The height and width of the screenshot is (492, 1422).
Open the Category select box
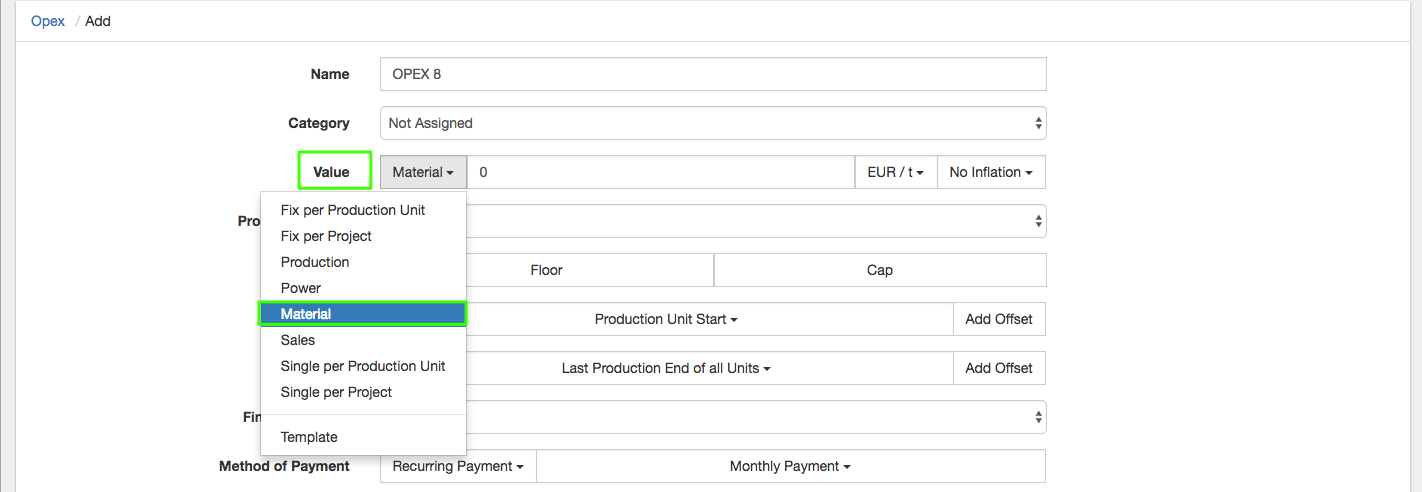coord(712,123)
